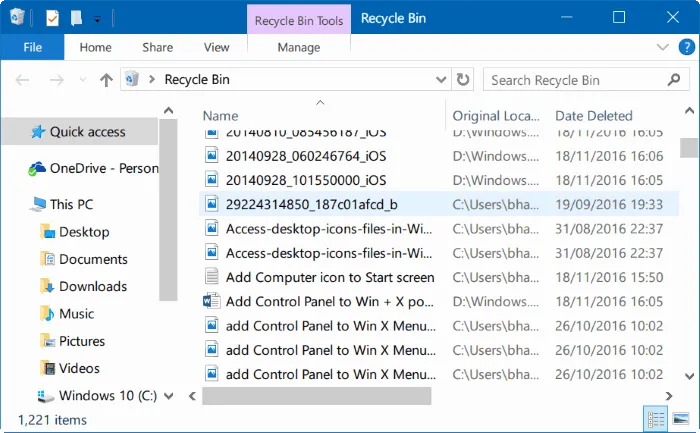The width and height of the screenshot is (700, 433).
Task: Select the Add Control Panel Word document
Action: tap(329, 301)
